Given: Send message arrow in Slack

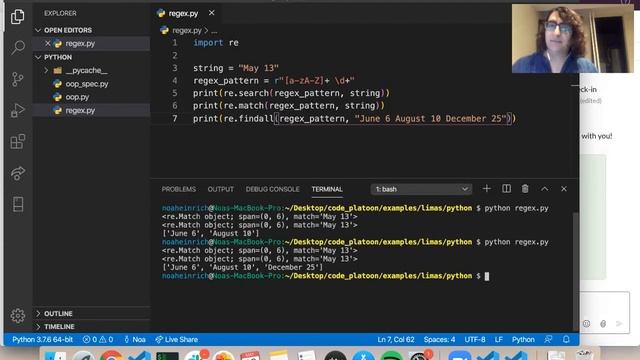Looking at the screenshot, I should 619,324.
